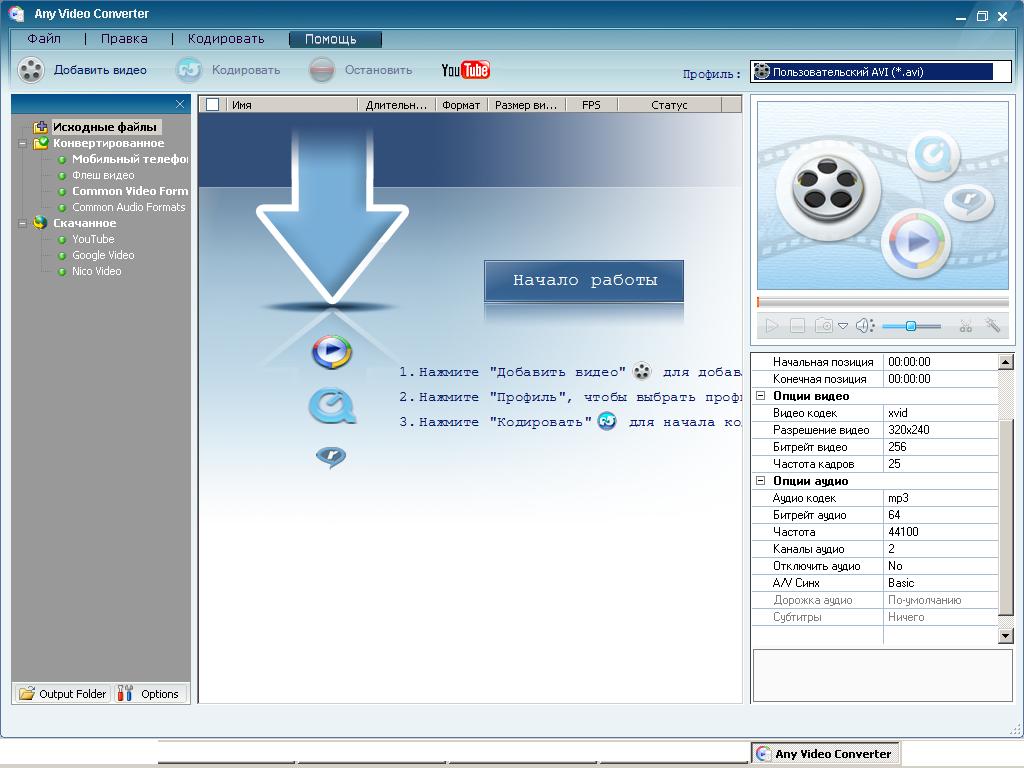Open the Правка menu
1024x768 pixels.
[x=124, y=39]
